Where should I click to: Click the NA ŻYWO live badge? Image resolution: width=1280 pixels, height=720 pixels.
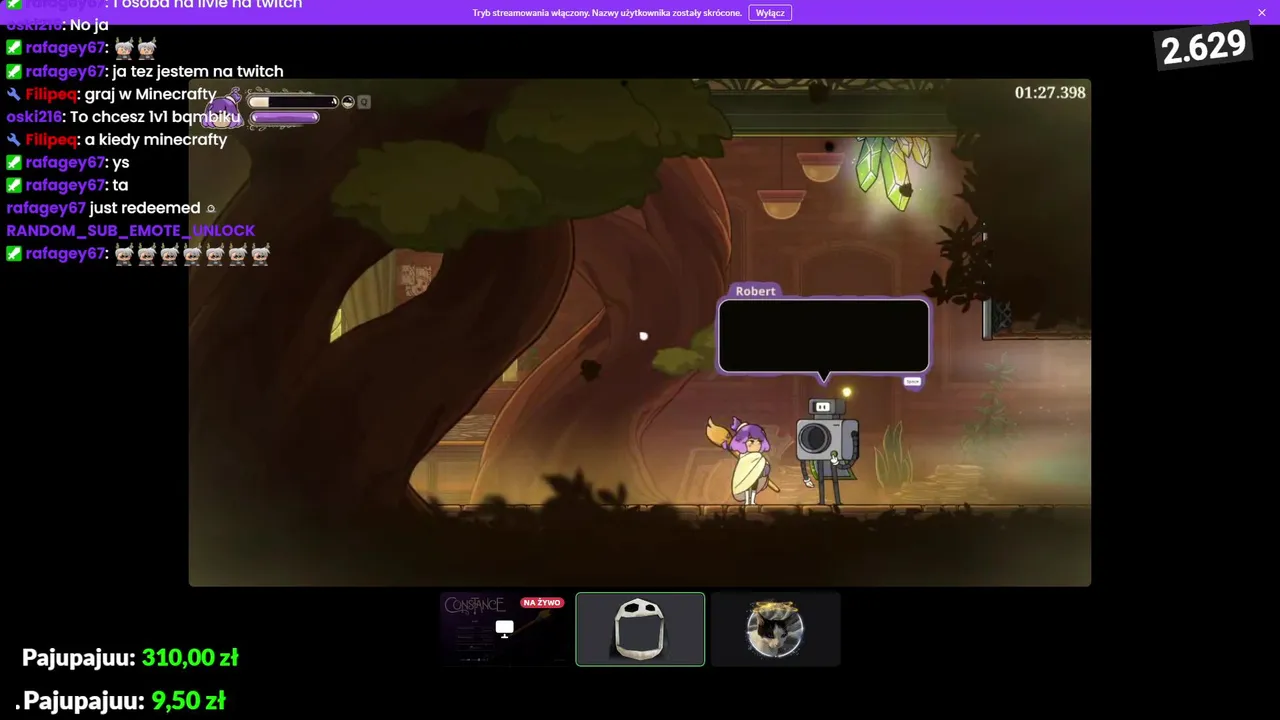542,603
